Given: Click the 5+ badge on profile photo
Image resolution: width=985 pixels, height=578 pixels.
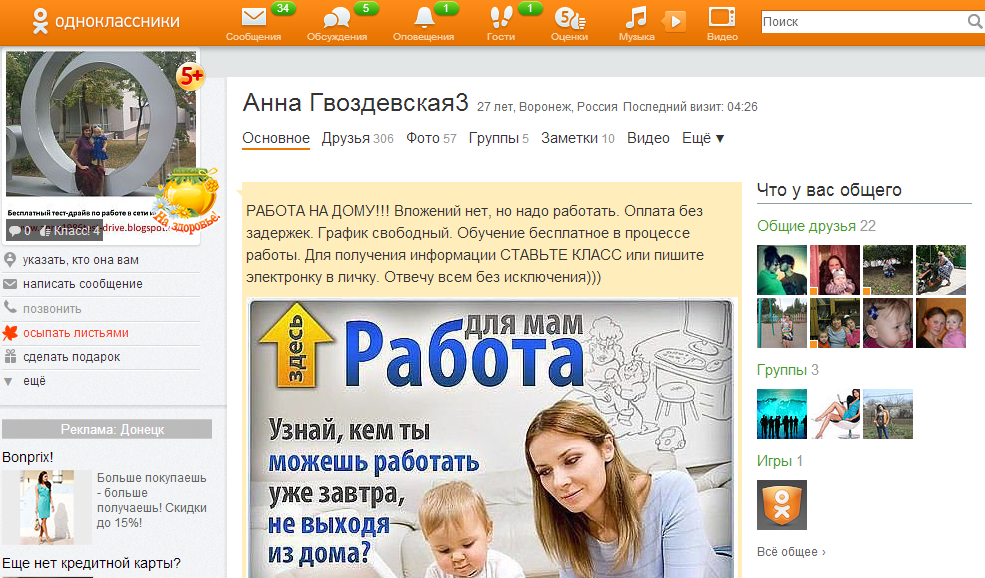Looking at the screenshot, I should point(191,77).
